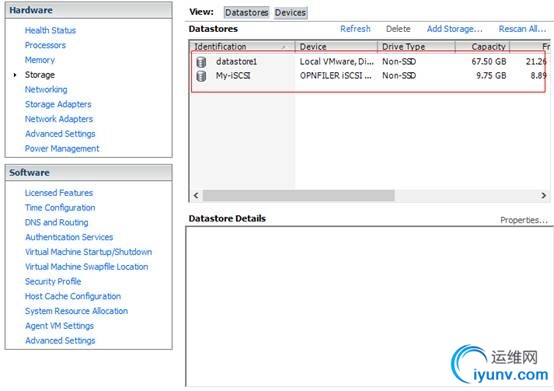Viewport: 554px width, 391px height.
Task: Open Health Status link
Action: click(50, 30)
